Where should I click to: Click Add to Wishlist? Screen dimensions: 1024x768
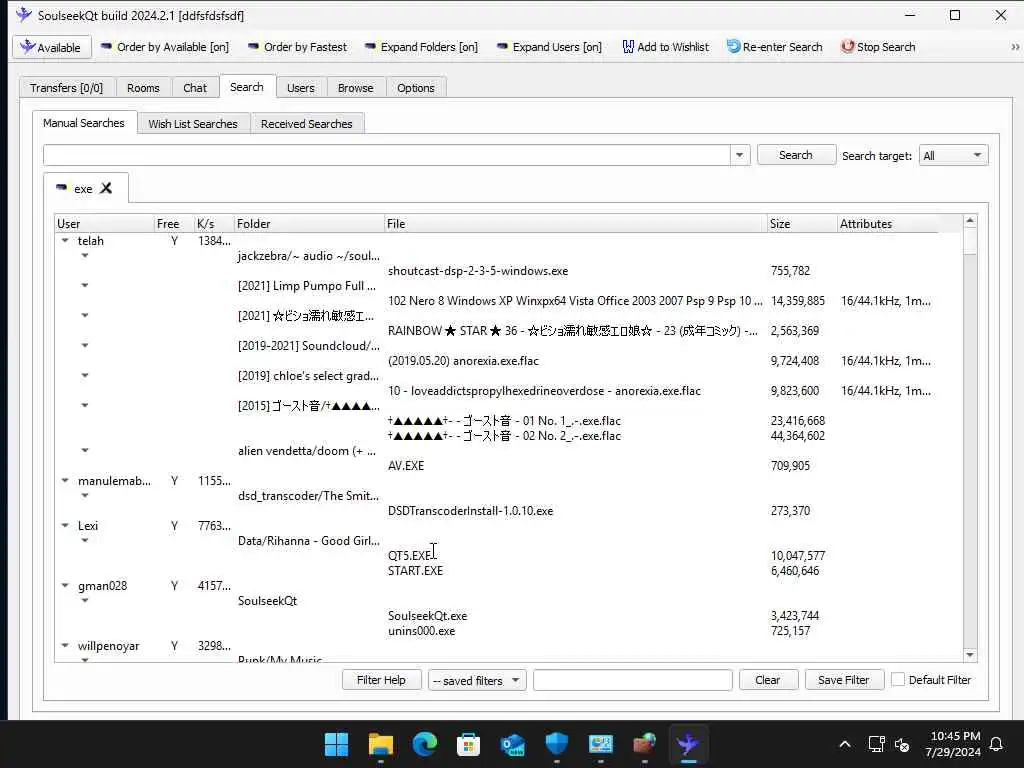click(665, 47)
